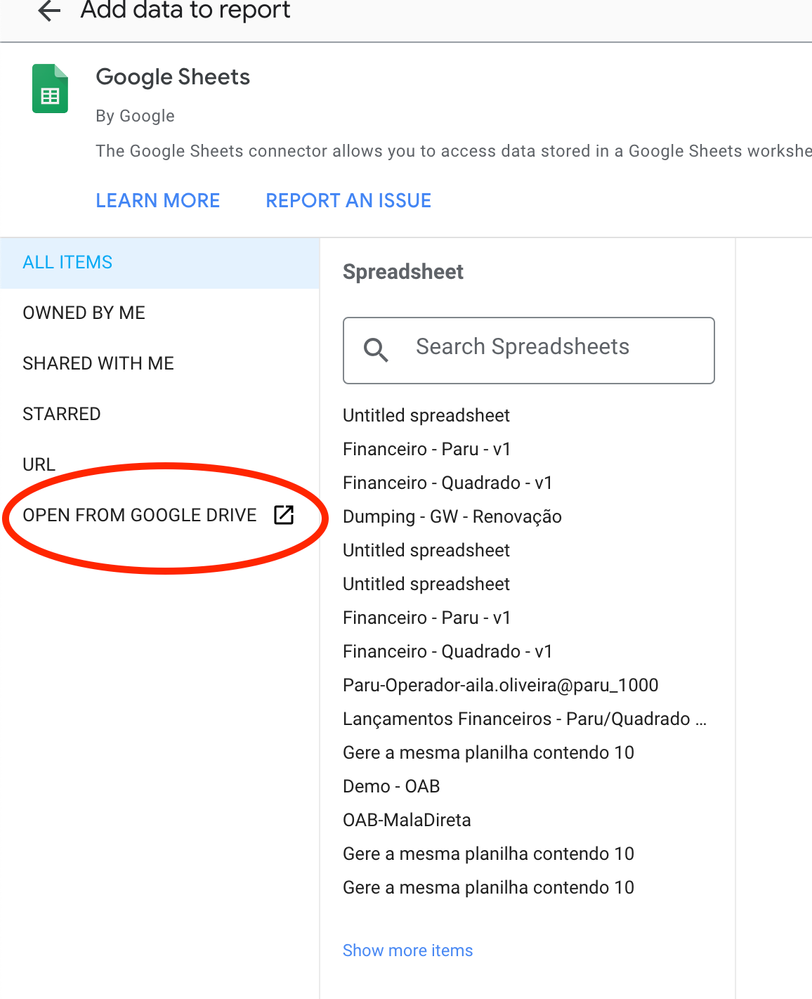Click the external link icon beside Open from Google Drive

coord(284,515)
